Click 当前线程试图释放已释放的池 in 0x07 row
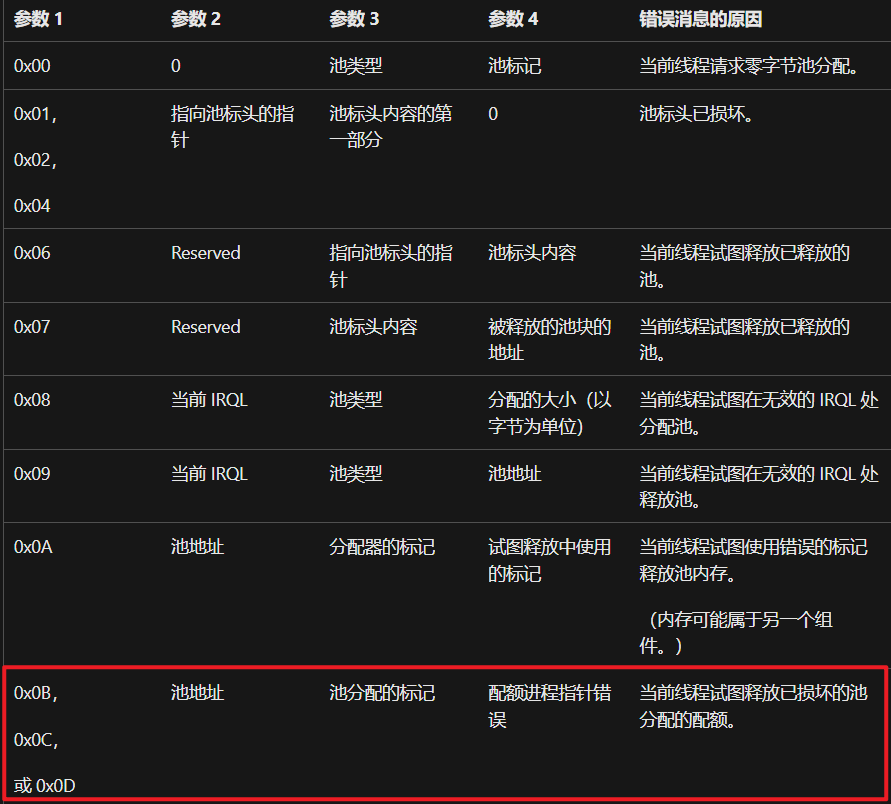Image resolution: width=891 pixels, height=804 pixels. pyautogui.click(x=744, y=340)
